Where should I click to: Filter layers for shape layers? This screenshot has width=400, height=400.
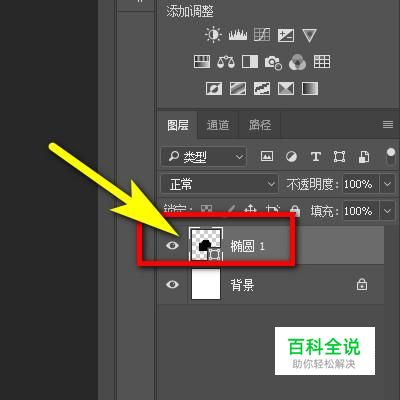[x=339, y=156]
